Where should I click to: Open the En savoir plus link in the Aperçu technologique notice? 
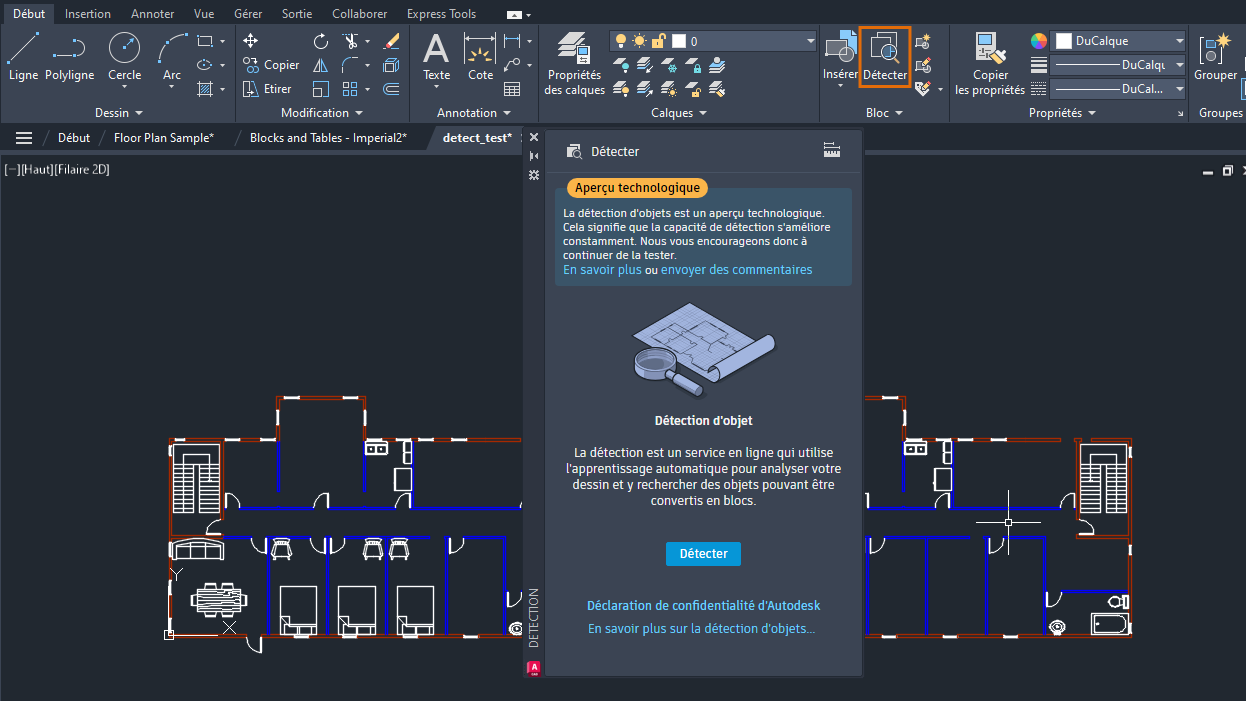click(x=602, y=270)
